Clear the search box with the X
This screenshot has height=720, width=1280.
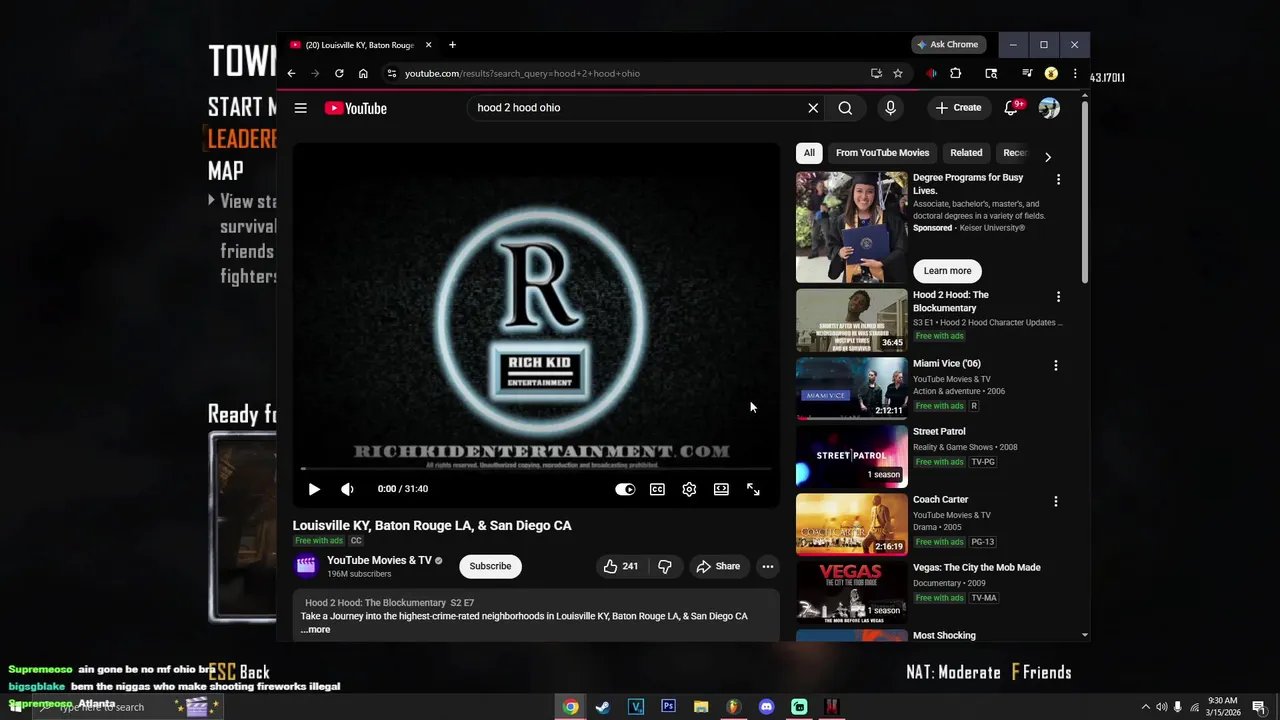[813, 108]
